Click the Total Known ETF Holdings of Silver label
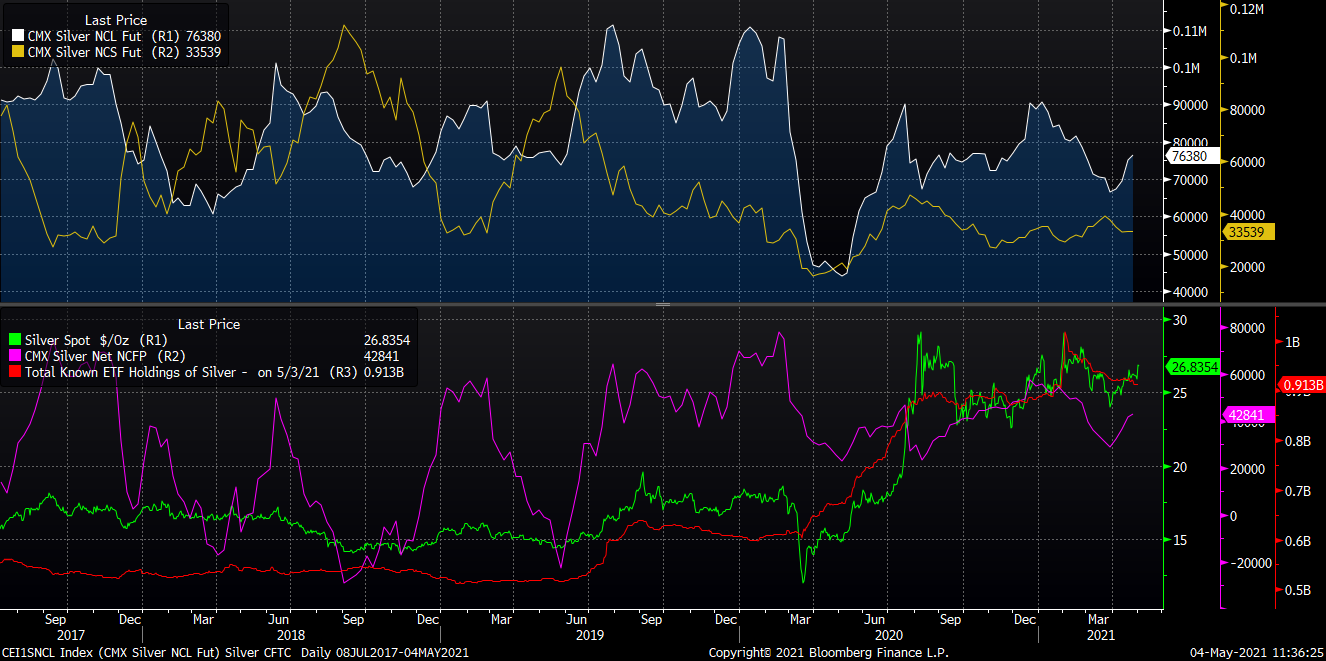Screen dimensions: 1326x661 click(x=138, y=372)
